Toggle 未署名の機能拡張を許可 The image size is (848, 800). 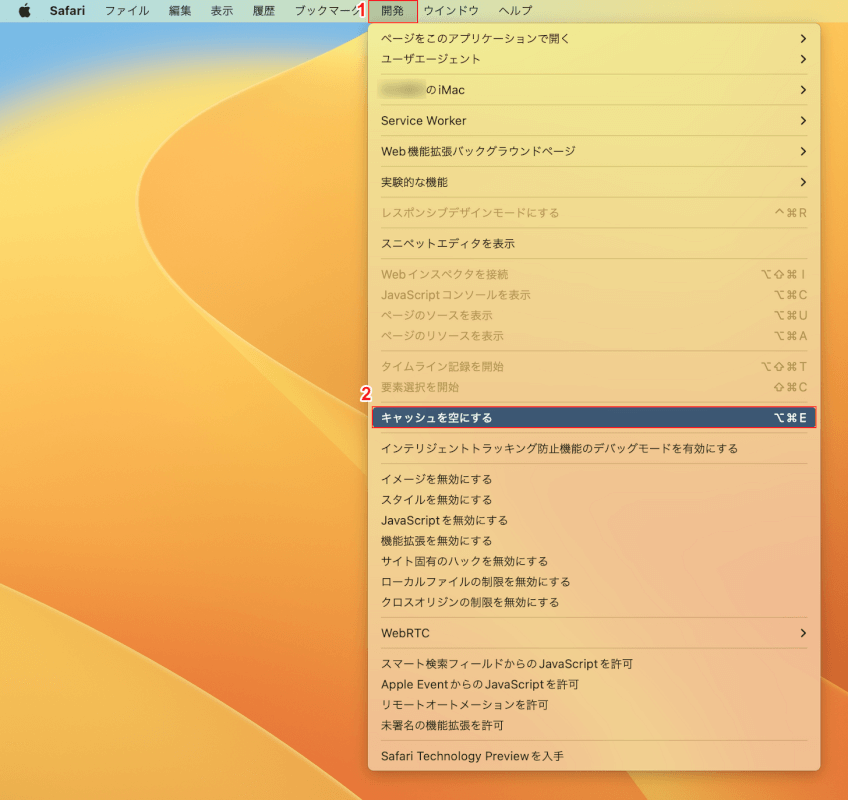(594, 726)
